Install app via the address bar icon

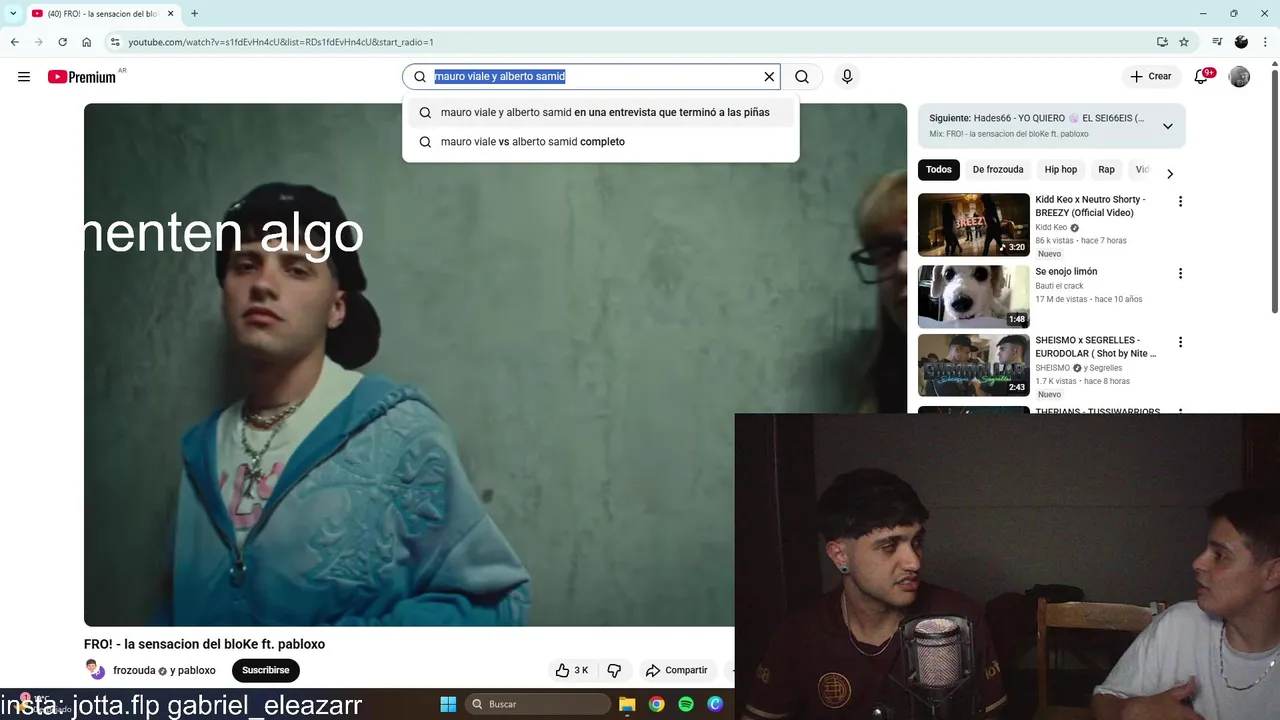tap(1162, 42)
